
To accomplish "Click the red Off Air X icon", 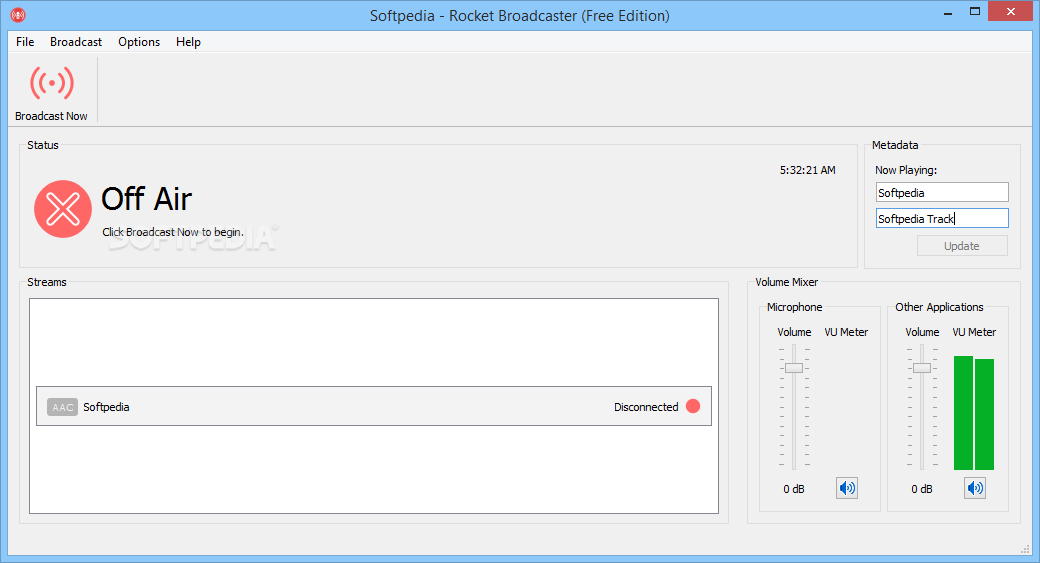I will (x=63, y=209).
